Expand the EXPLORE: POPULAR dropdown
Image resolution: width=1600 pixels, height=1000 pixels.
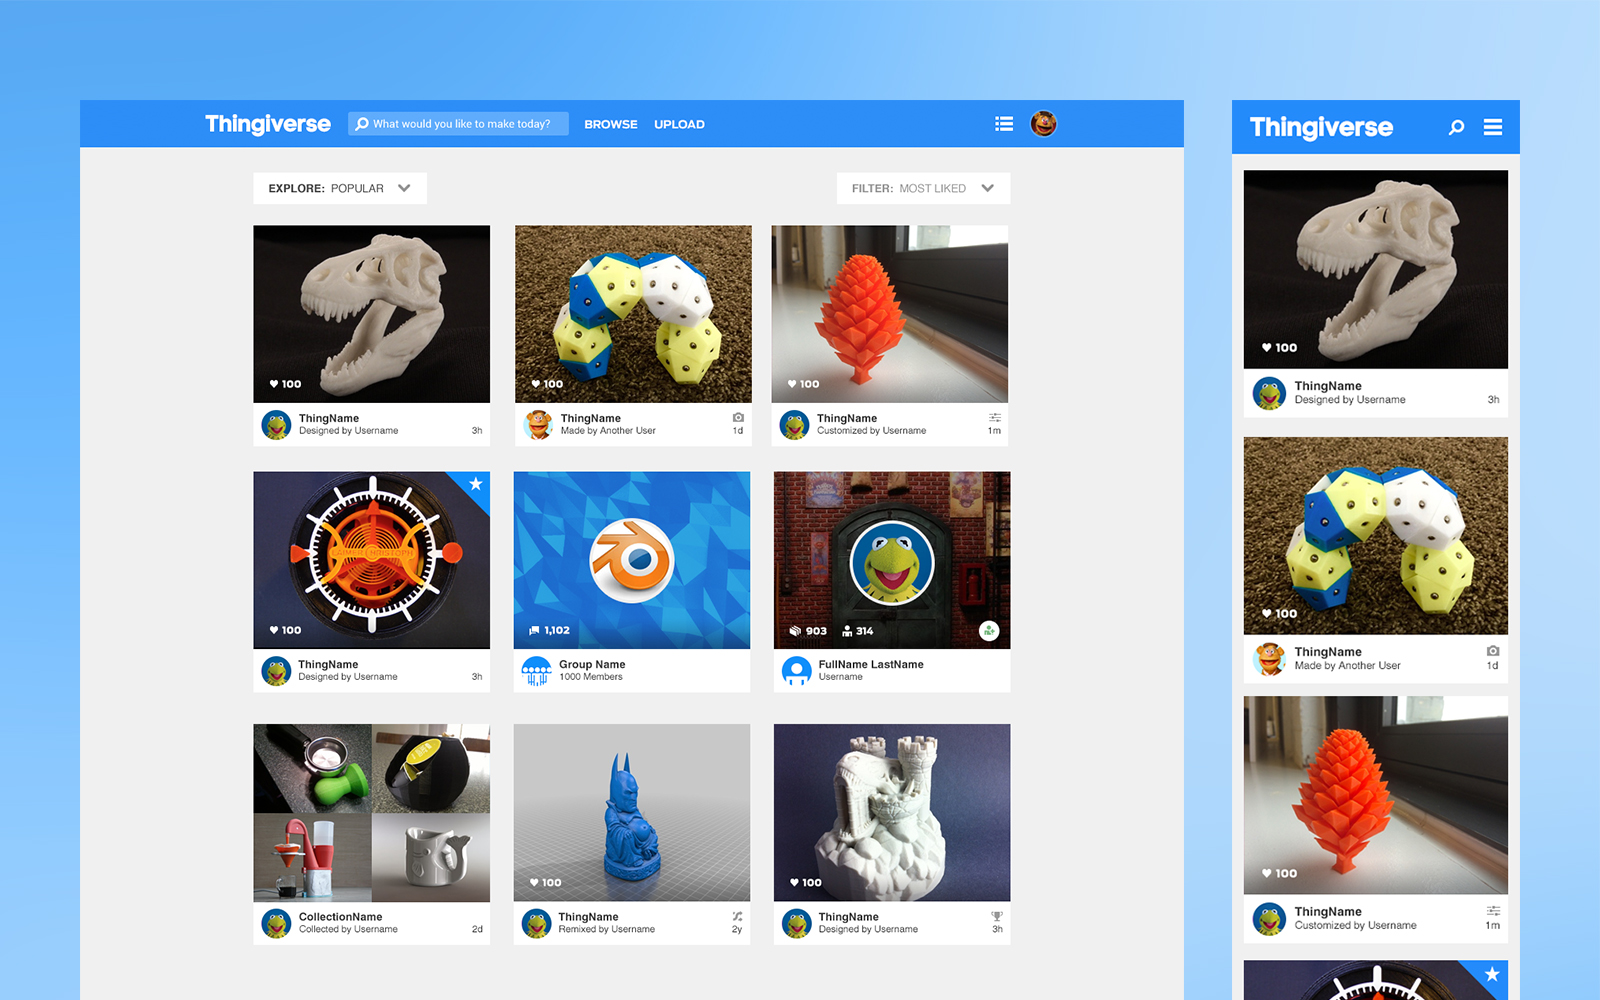point(340,188)
